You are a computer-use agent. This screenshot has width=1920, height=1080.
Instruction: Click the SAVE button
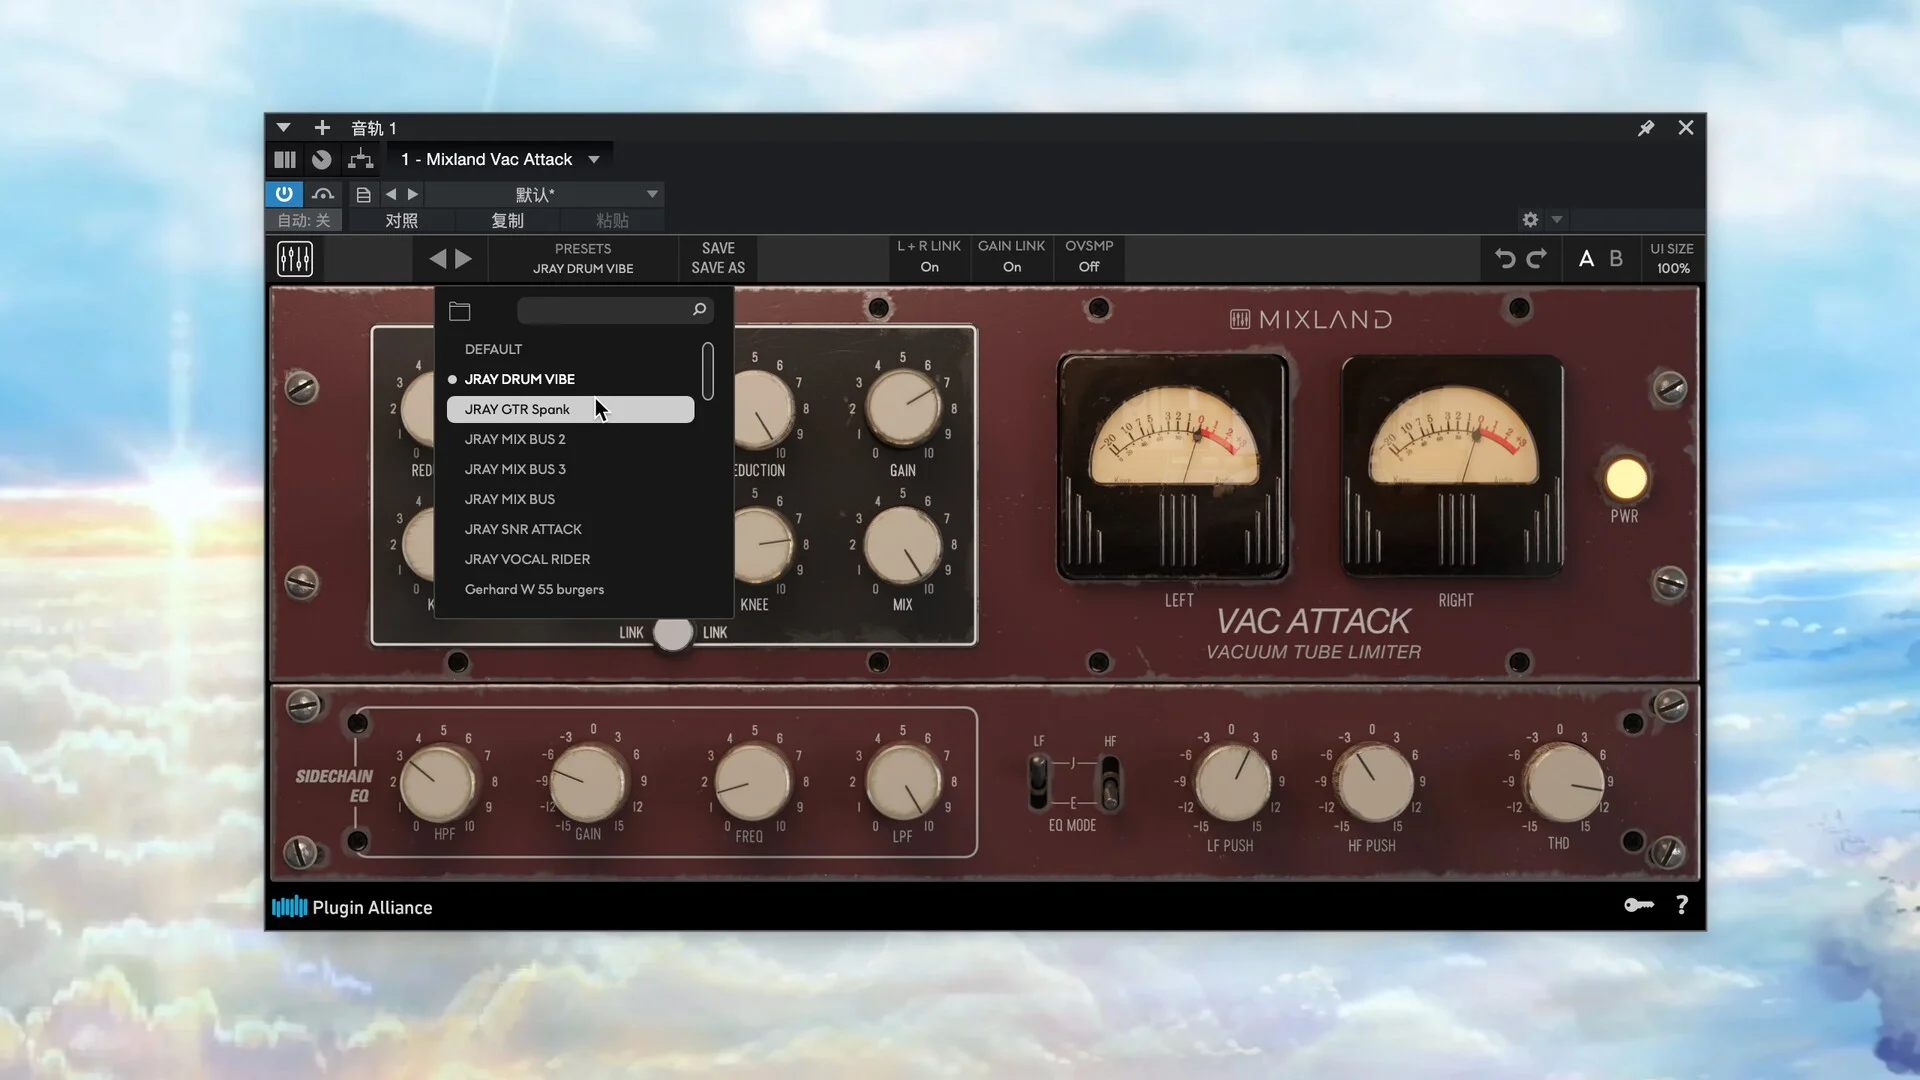point(718,248)
